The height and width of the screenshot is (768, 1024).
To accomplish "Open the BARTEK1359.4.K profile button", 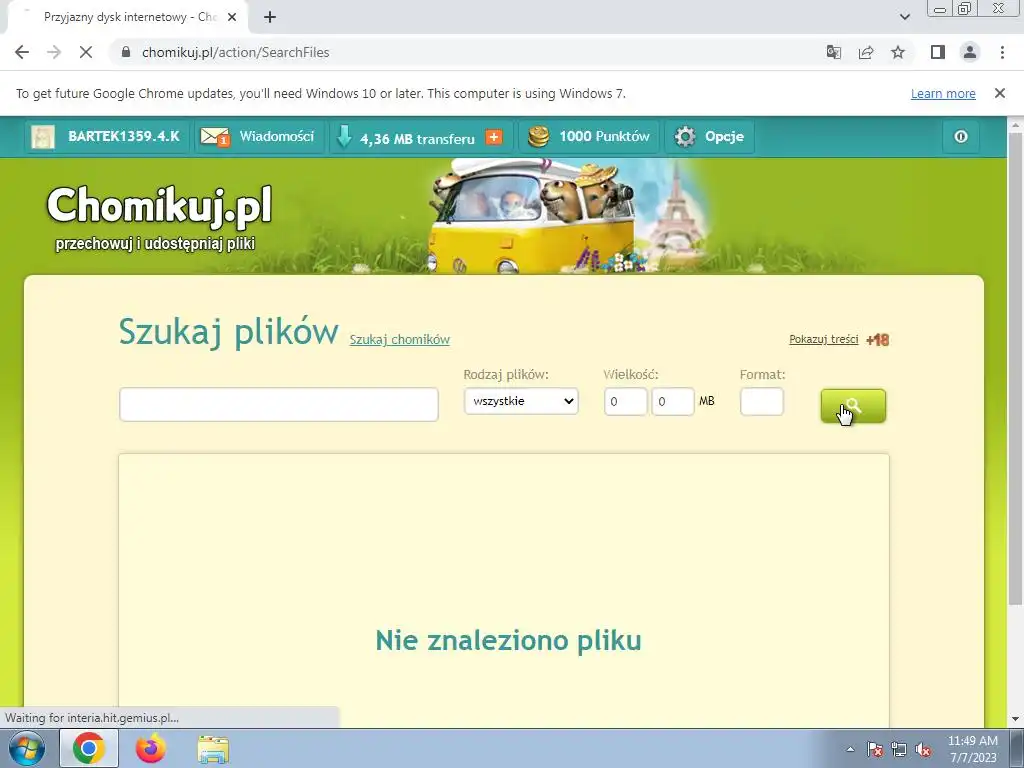I will coord(106,136).
